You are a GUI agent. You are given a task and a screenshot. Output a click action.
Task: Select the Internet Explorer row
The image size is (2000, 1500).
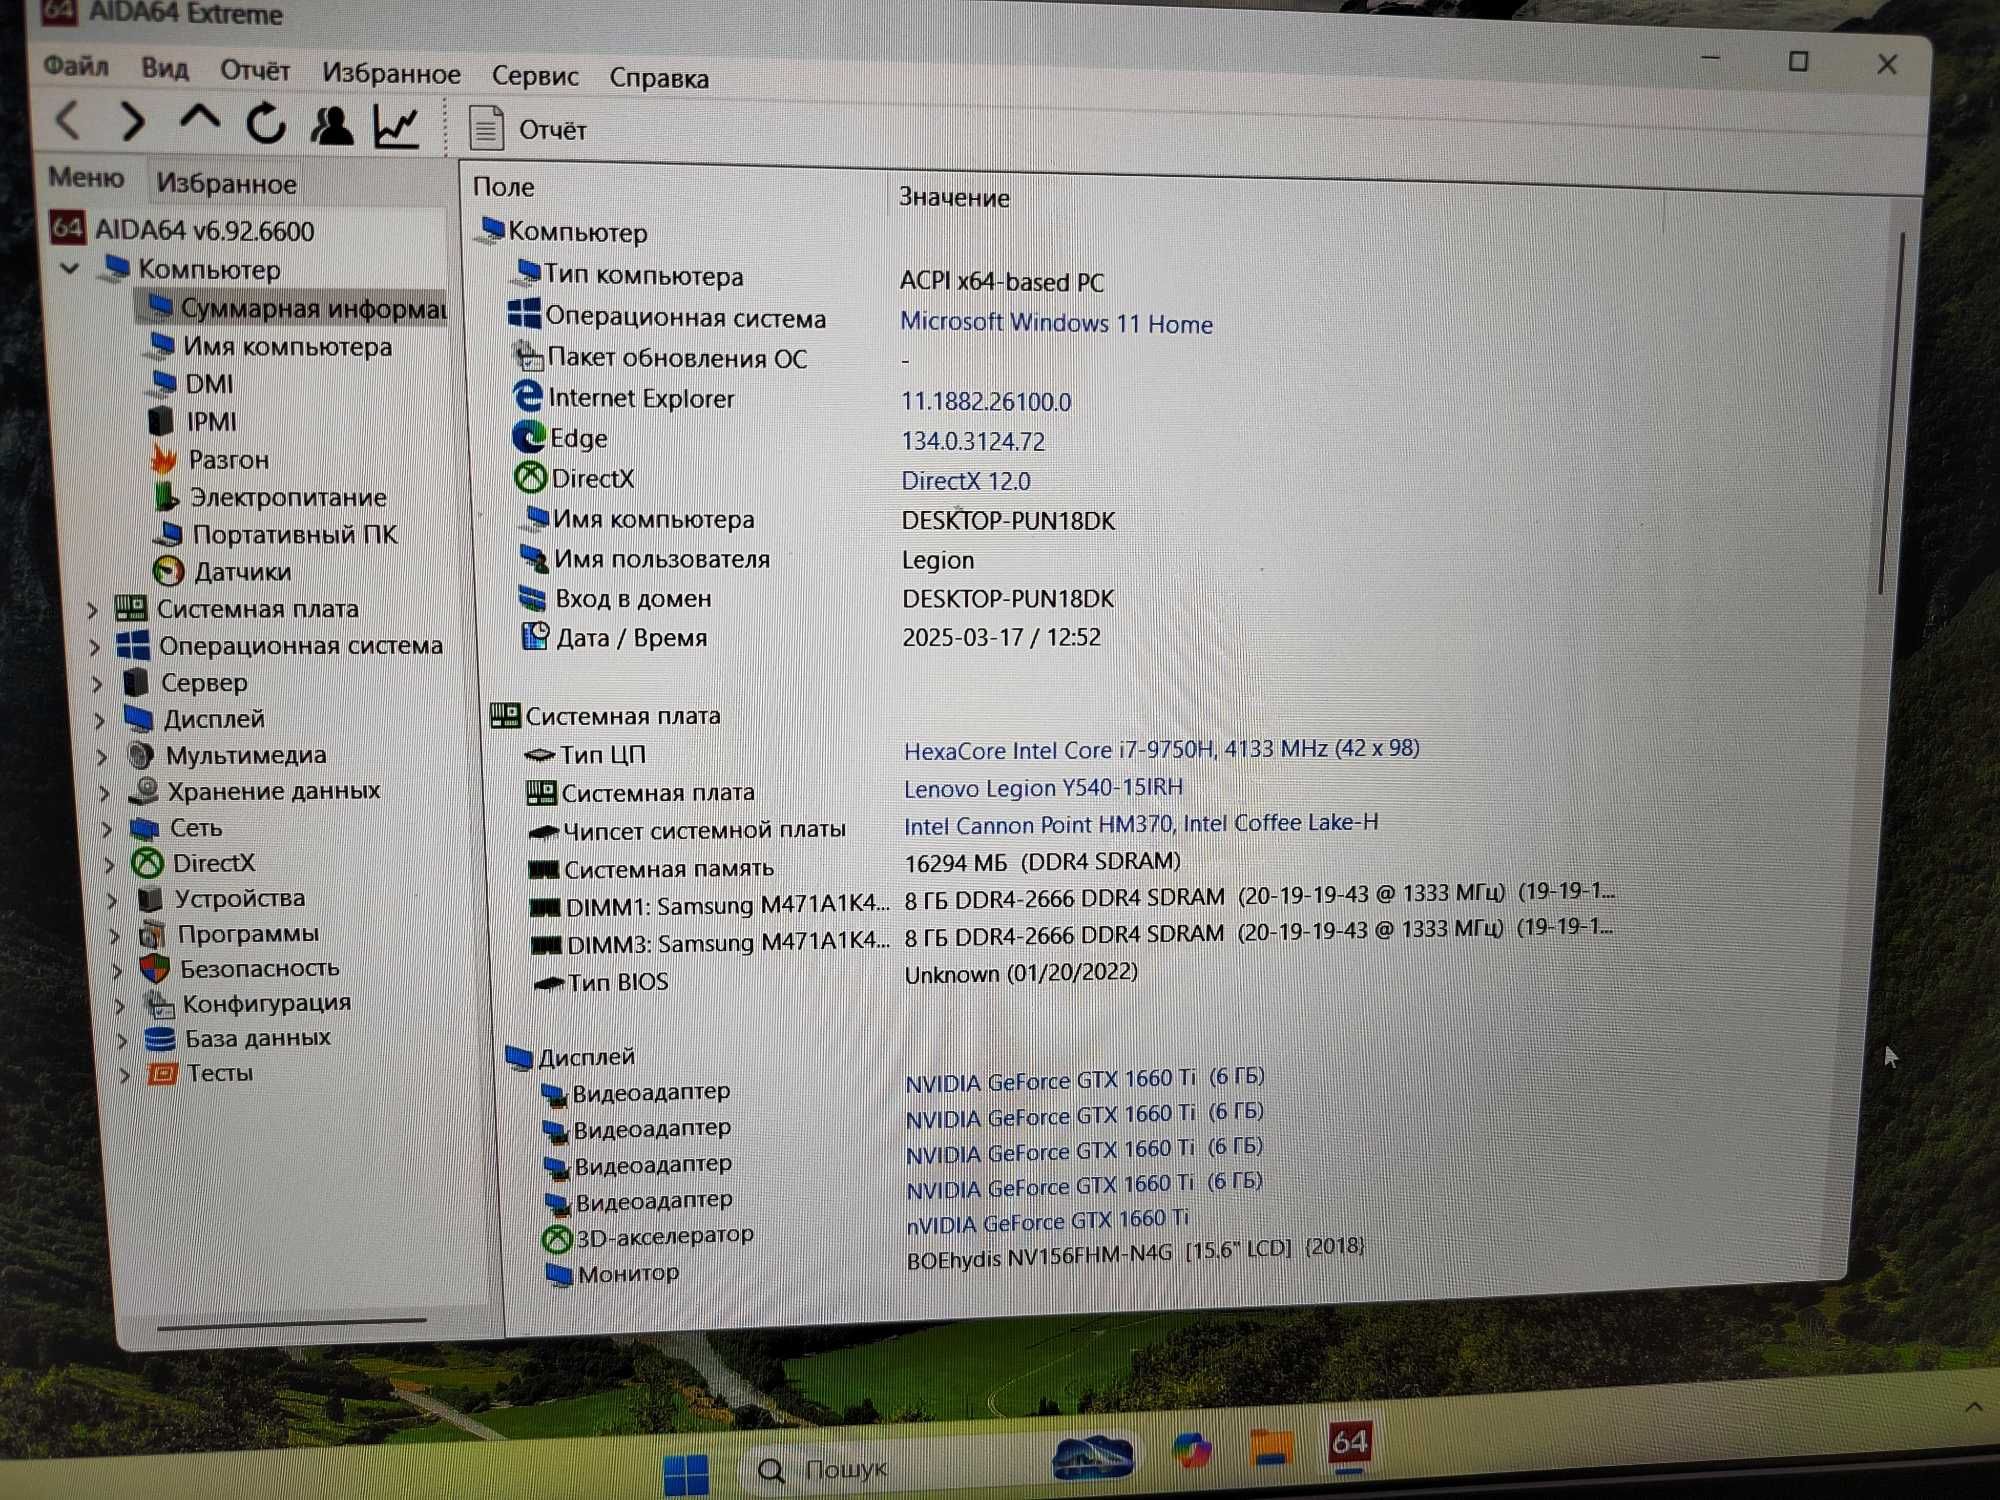coord(790,399)
